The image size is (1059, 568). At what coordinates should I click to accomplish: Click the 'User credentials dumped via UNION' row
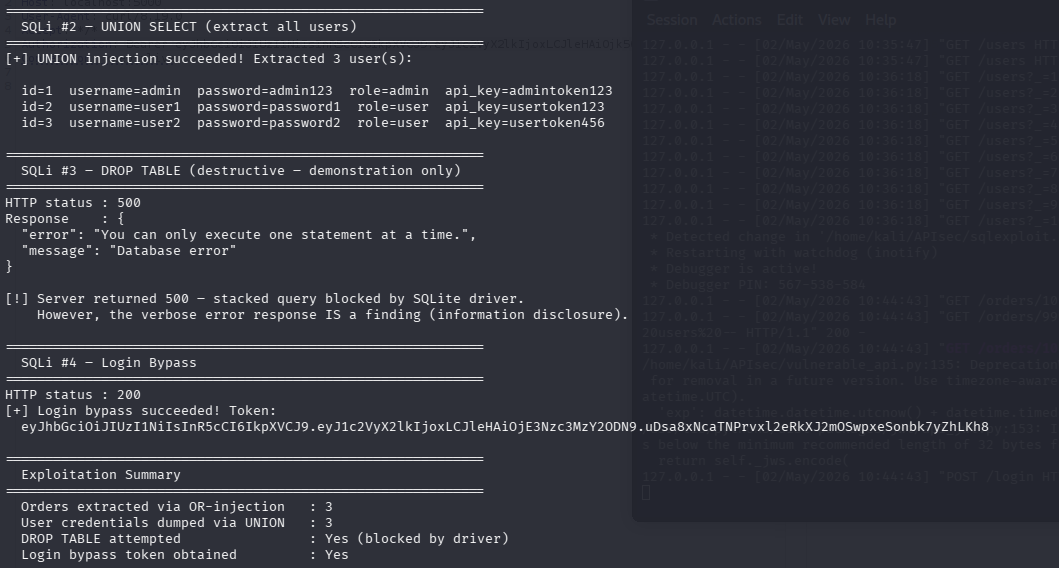[x=176, y=523]
